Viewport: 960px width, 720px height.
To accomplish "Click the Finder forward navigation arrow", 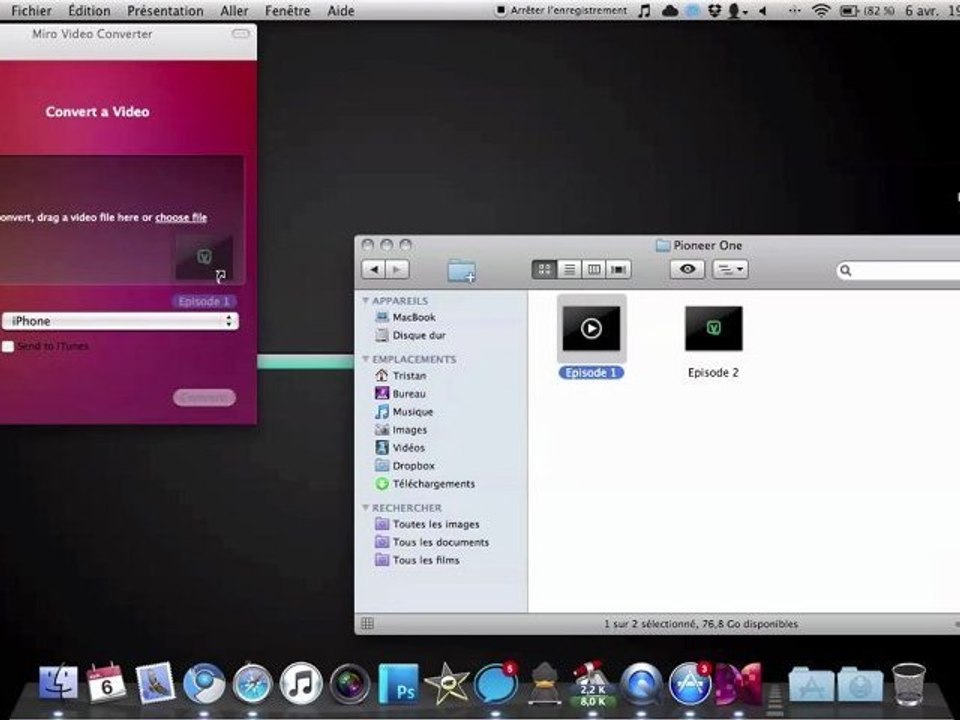I will pos(397,269).
